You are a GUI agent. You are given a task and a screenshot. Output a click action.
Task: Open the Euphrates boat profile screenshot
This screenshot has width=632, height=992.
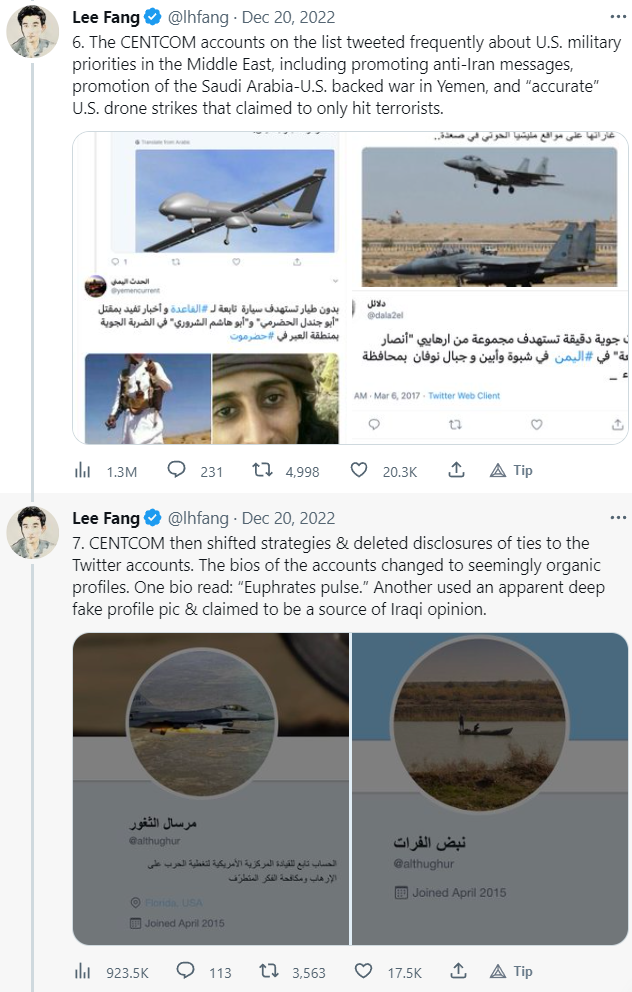pyautogui.click(x=490, y=790)
